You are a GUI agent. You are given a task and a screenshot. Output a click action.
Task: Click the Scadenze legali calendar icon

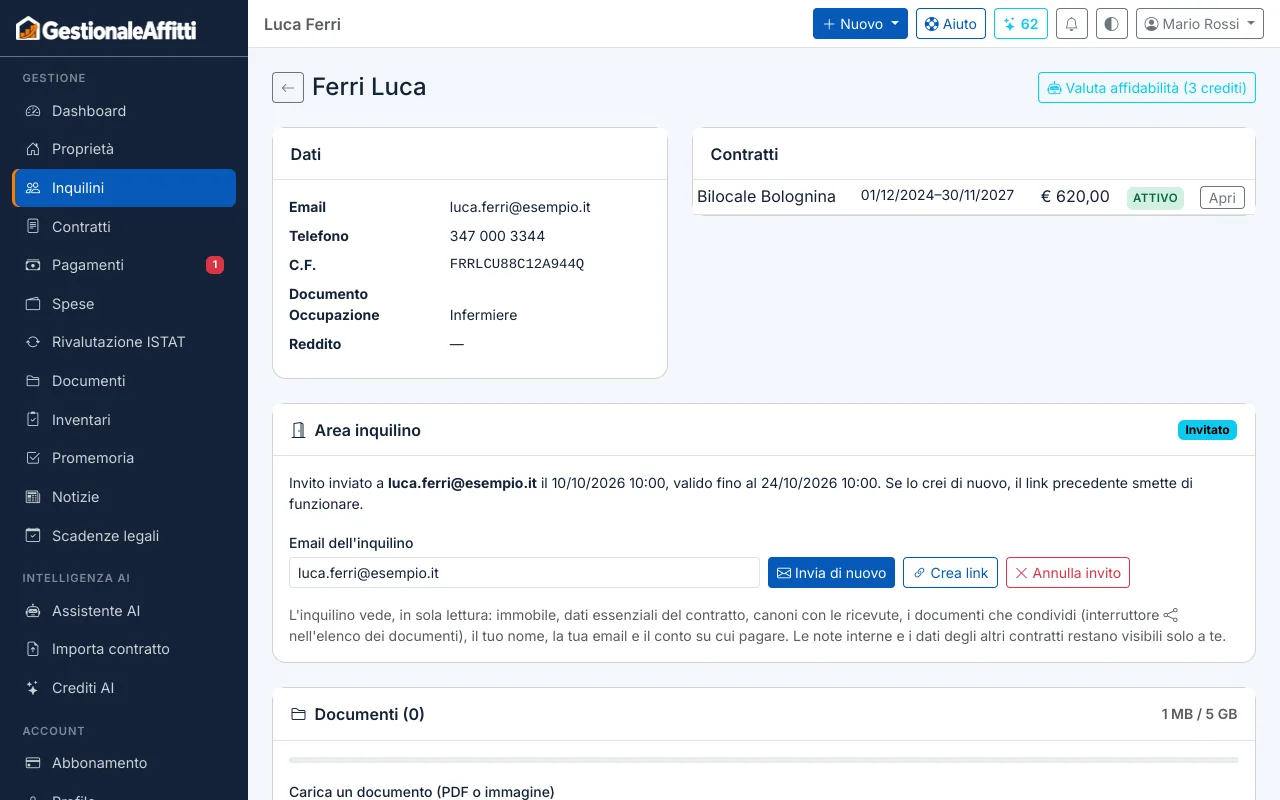33,536
